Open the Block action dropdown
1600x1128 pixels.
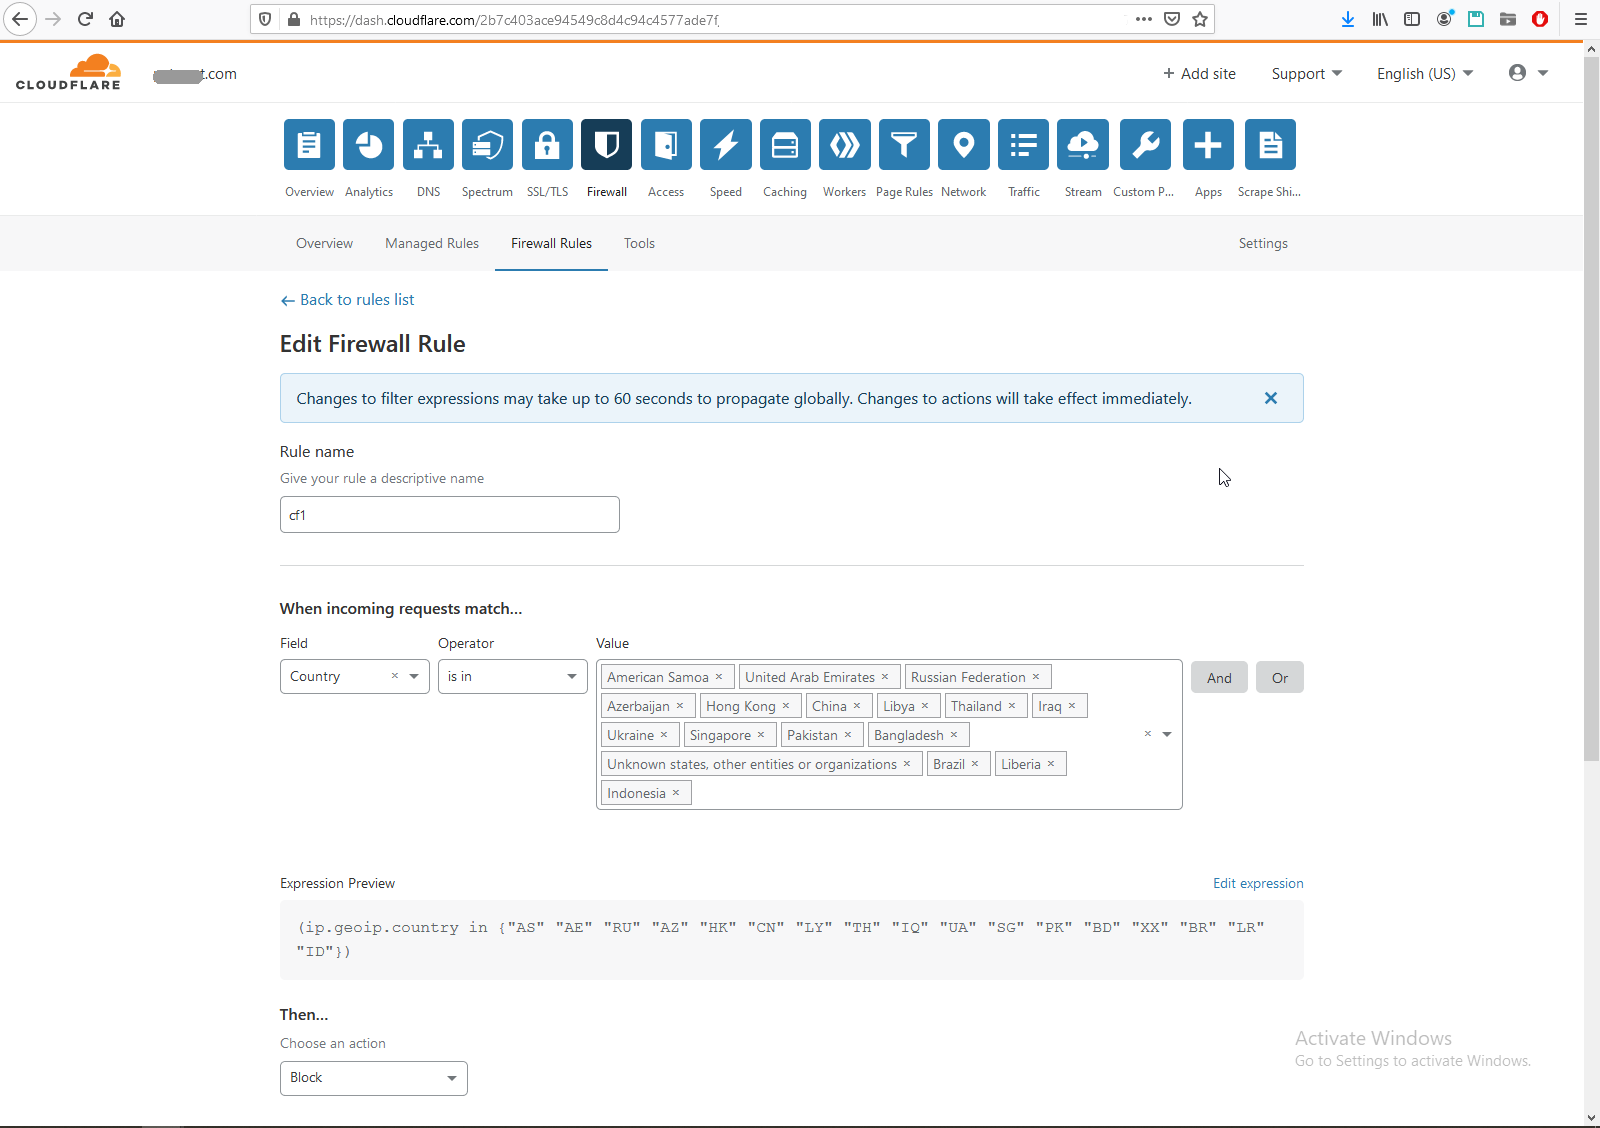click(x=374, y=1078)
